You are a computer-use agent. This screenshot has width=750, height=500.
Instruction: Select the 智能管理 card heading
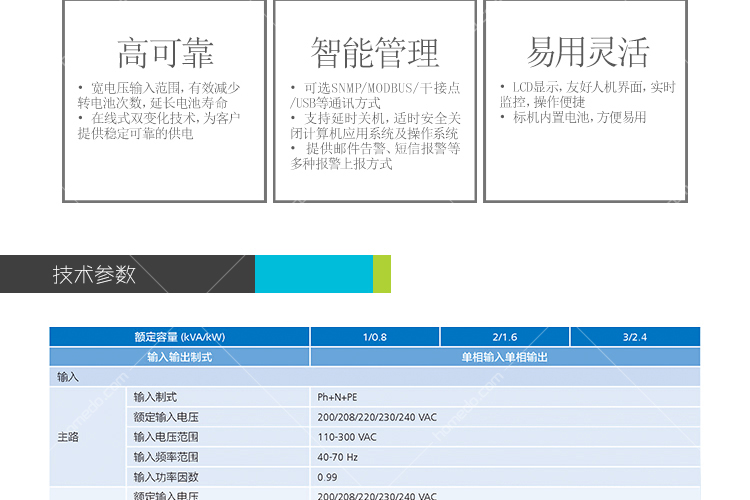[374, 52]
